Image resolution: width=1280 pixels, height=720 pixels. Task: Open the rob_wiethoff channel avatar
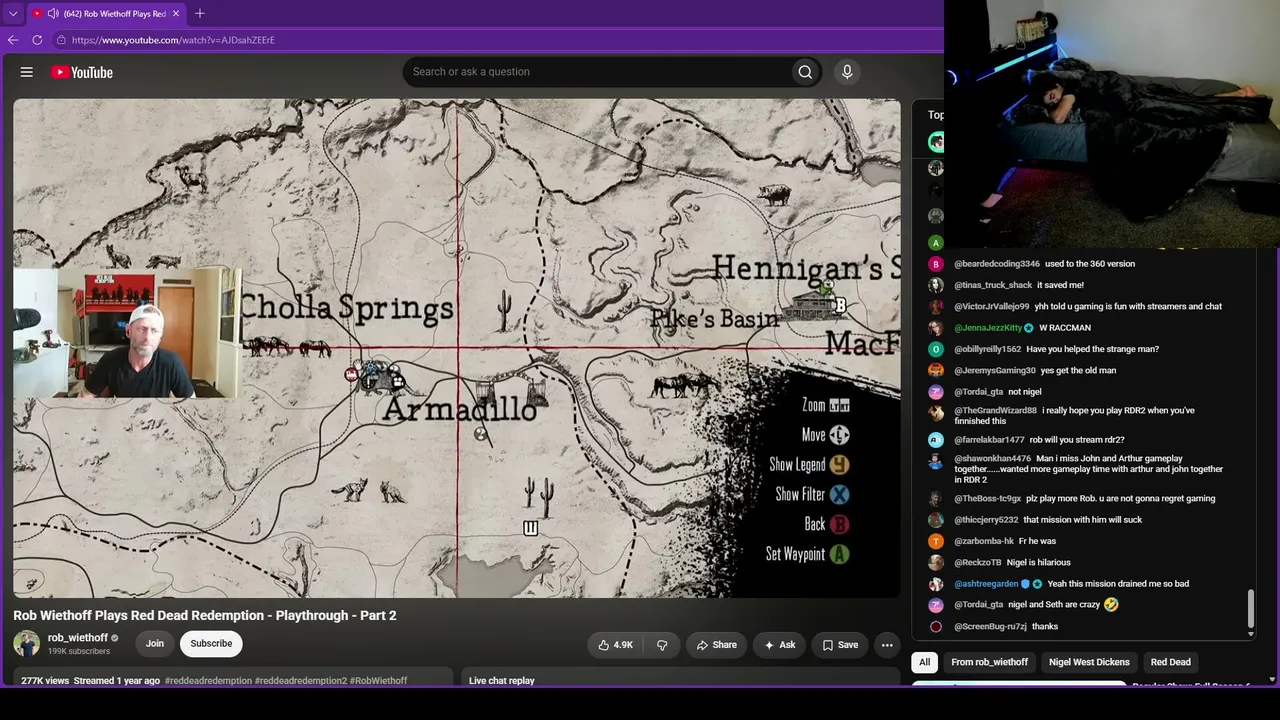point(27,643)
